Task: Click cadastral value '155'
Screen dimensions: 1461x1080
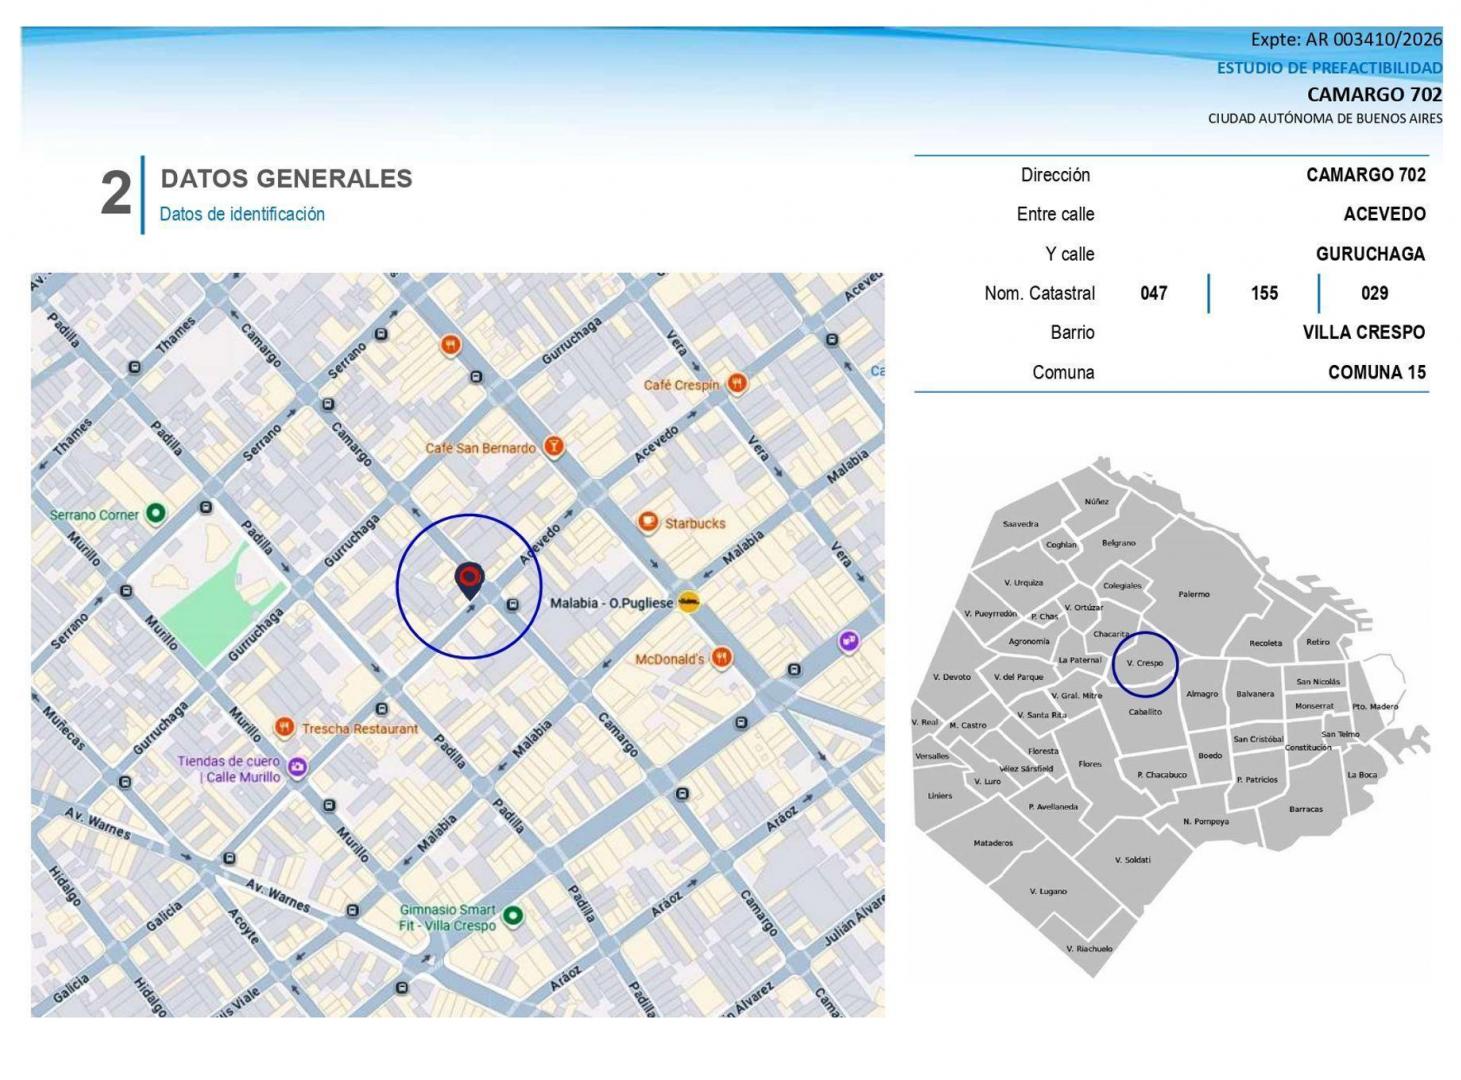Action: [1264, 293]
